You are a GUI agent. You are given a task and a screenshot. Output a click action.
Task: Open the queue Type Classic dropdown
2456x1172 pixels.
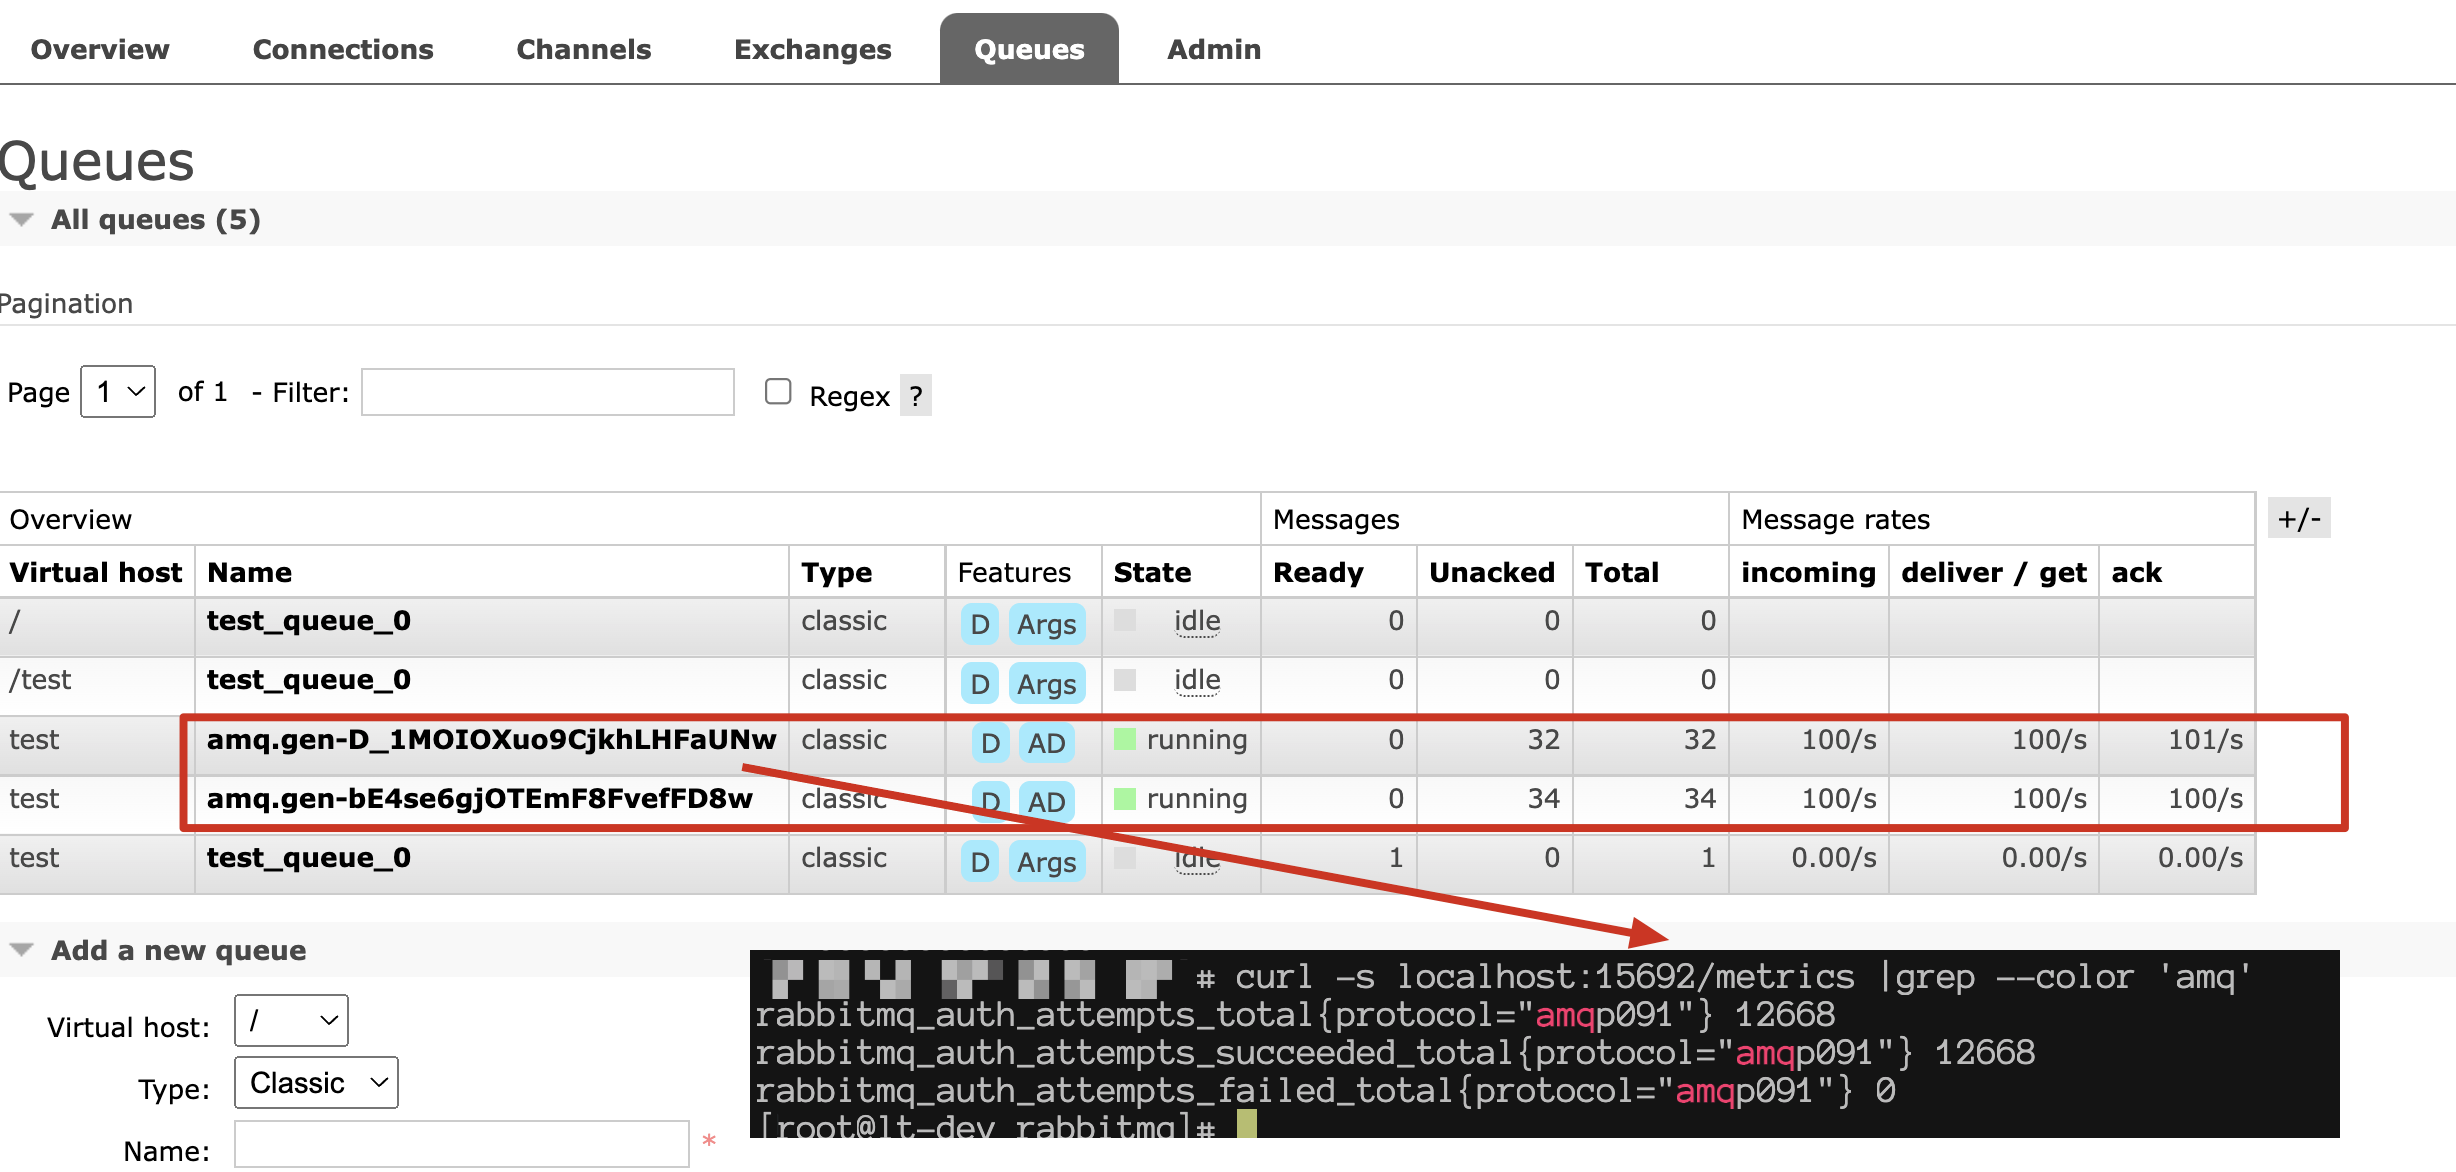coord(316,1082)
